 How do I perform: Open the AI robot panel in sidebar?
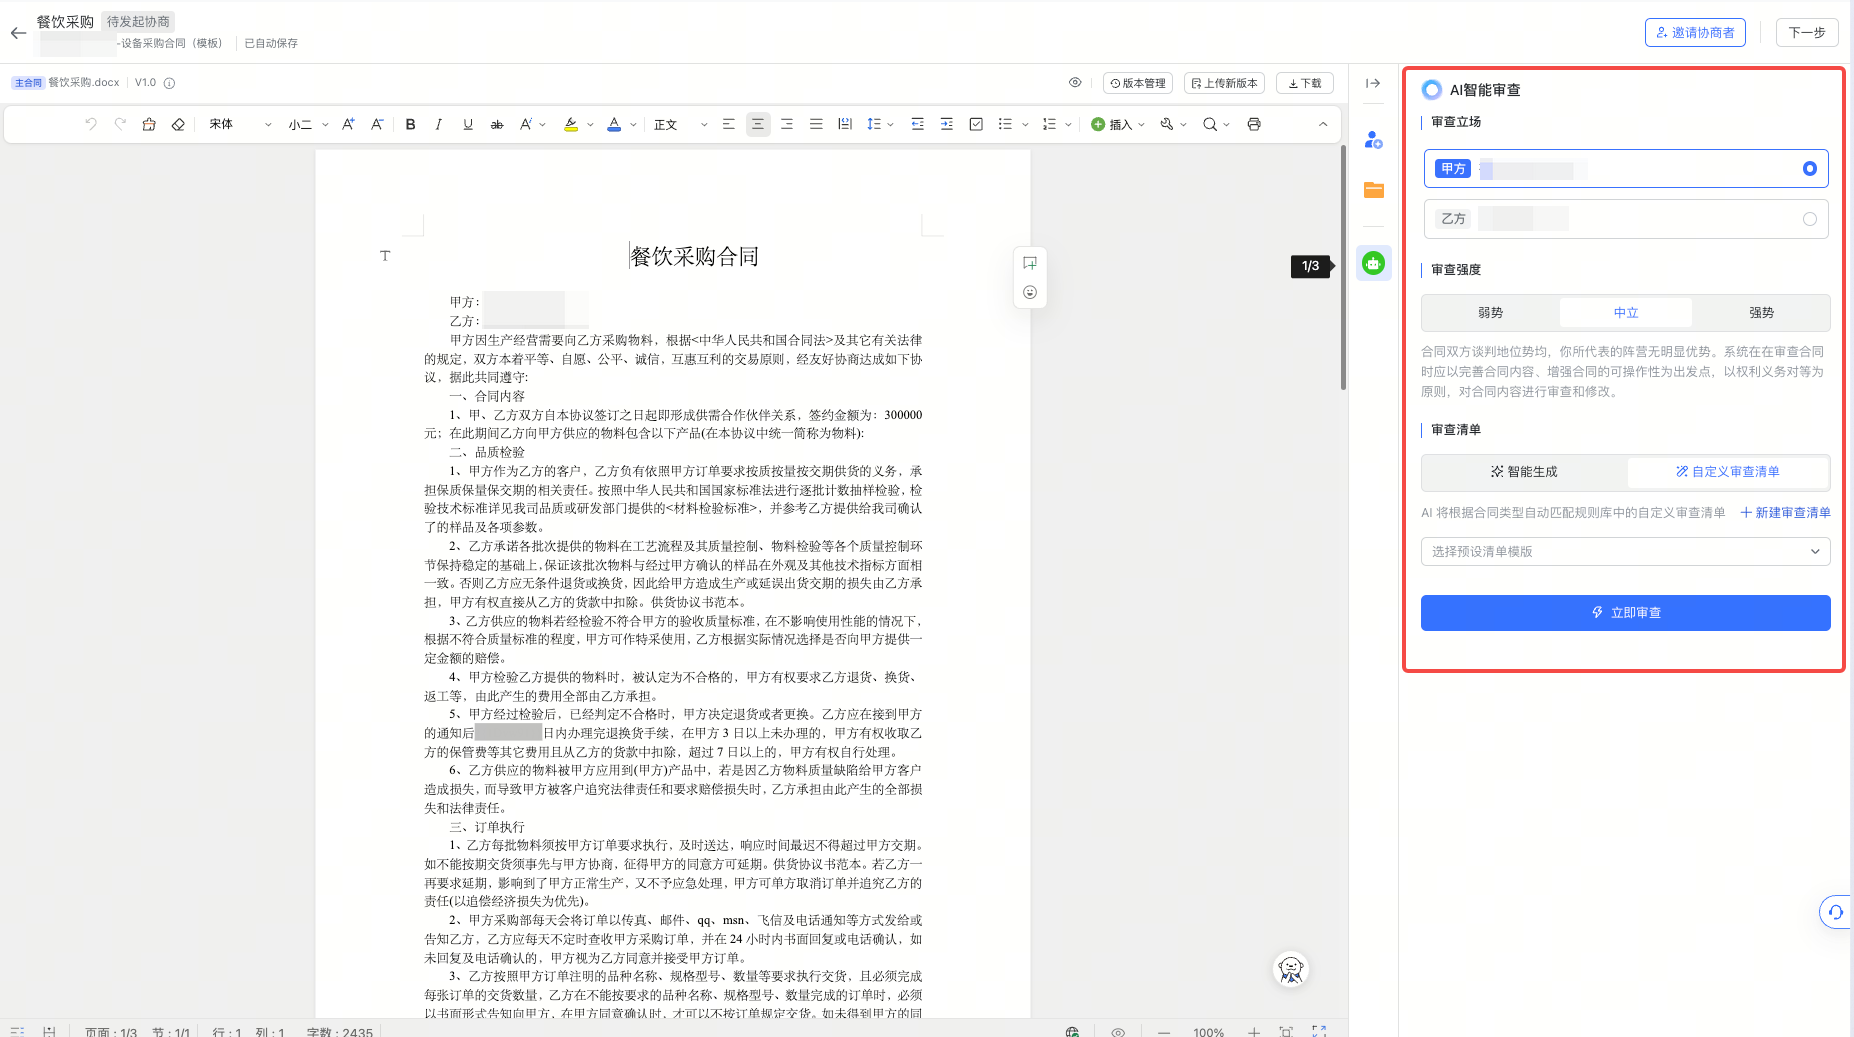(1373, 263)
